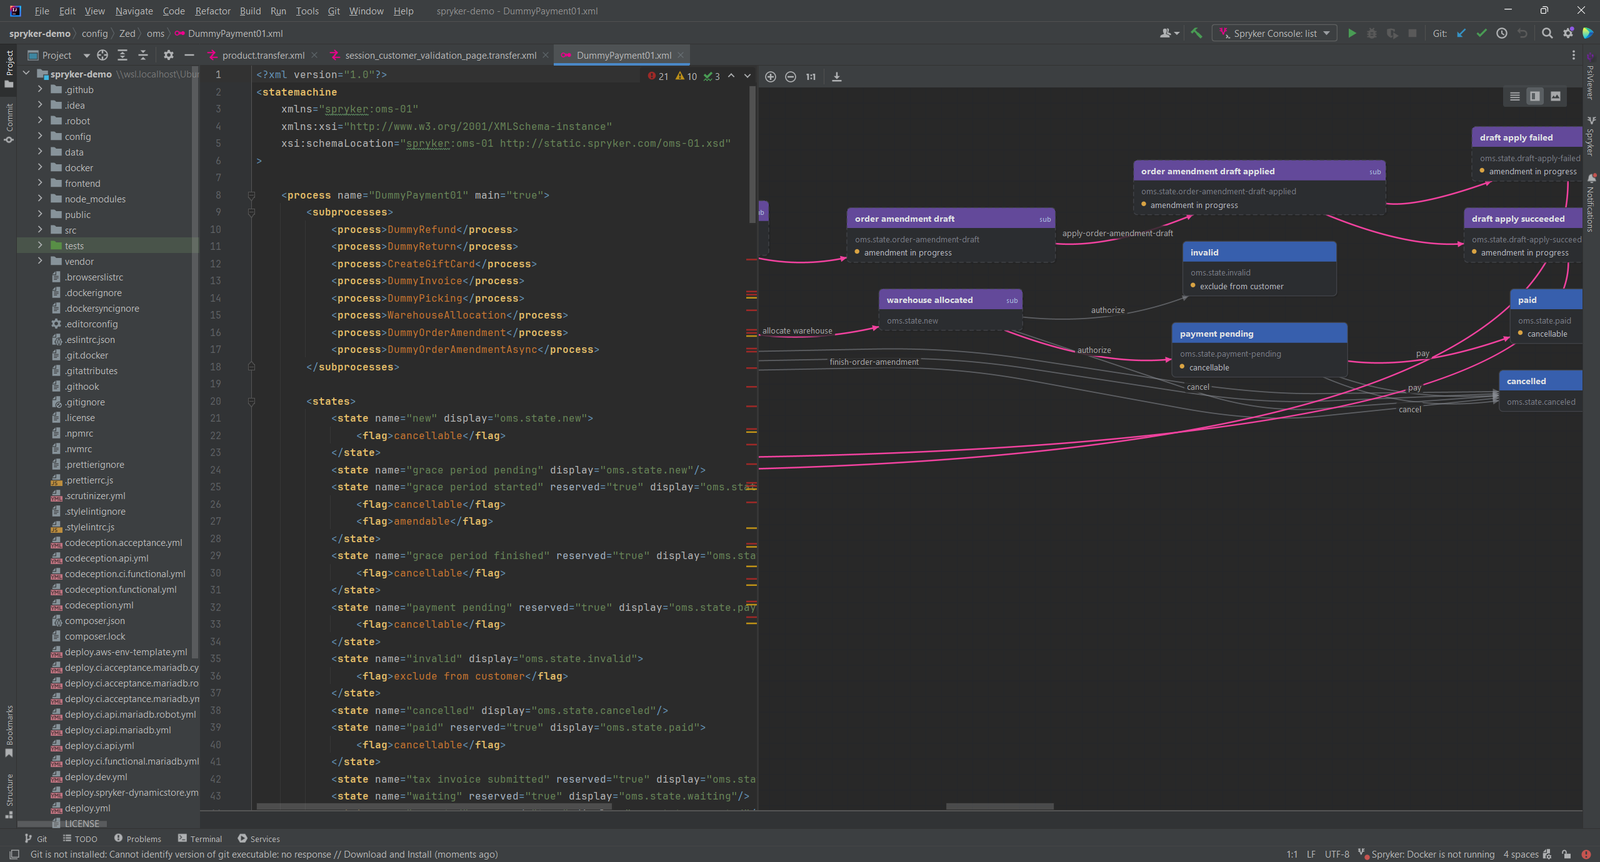Toggle the Terminal tool window
This screenshot has height=862, width=1600.
pyautogui.click(x=200, y=839)
